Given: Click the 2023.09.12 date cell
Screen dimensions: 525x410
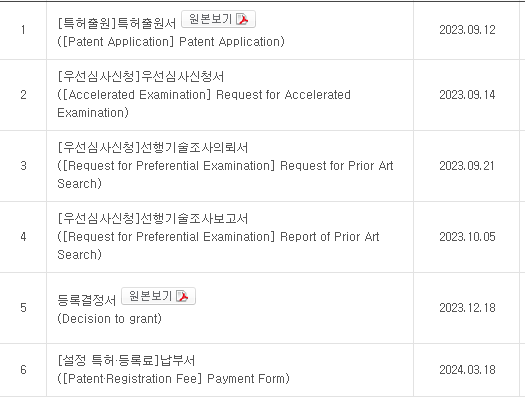Looking at the screenshot, I should [467, 30].
